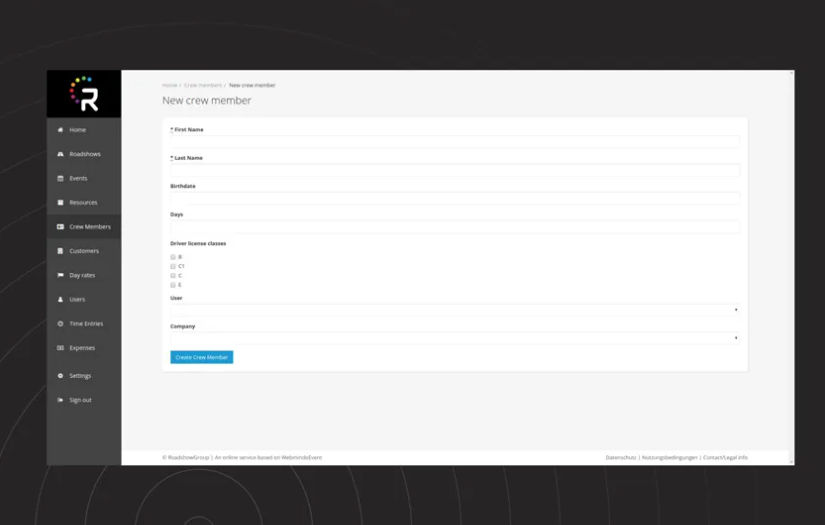Open the Contact/Legal info footer link
The image size is (825, 525).
725,458
